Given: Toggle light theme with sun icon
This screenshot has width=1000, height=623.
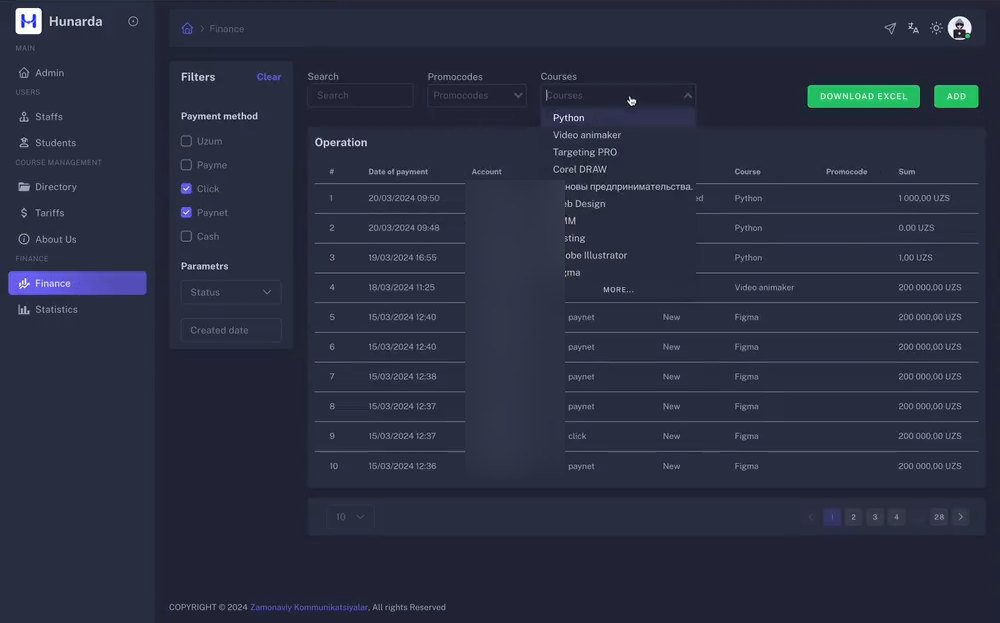Looking at the screenshot, I should click(936, 28).
